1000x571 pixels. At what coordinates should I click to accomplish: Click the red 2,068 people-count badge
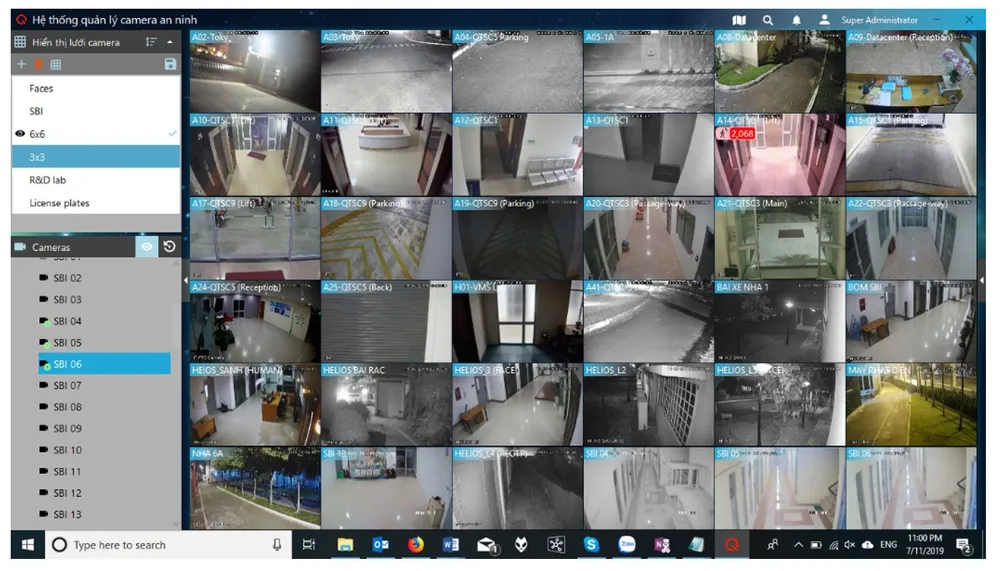(735, 134)
